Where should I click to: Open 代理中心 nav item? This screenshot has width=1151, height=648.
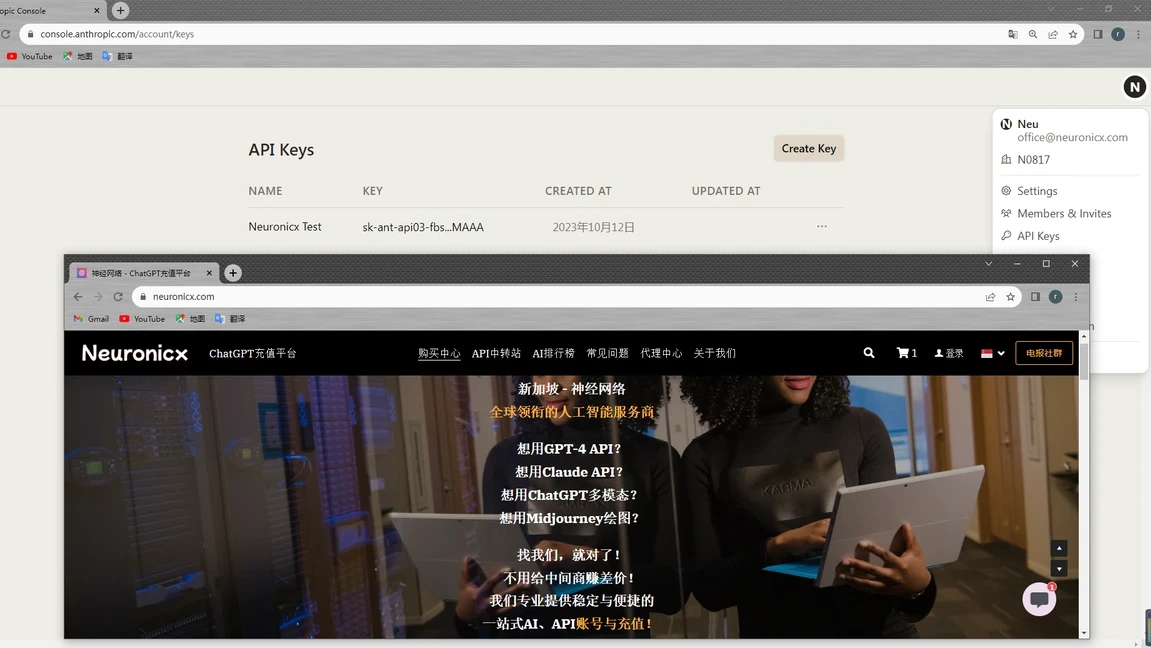[661, 353]
